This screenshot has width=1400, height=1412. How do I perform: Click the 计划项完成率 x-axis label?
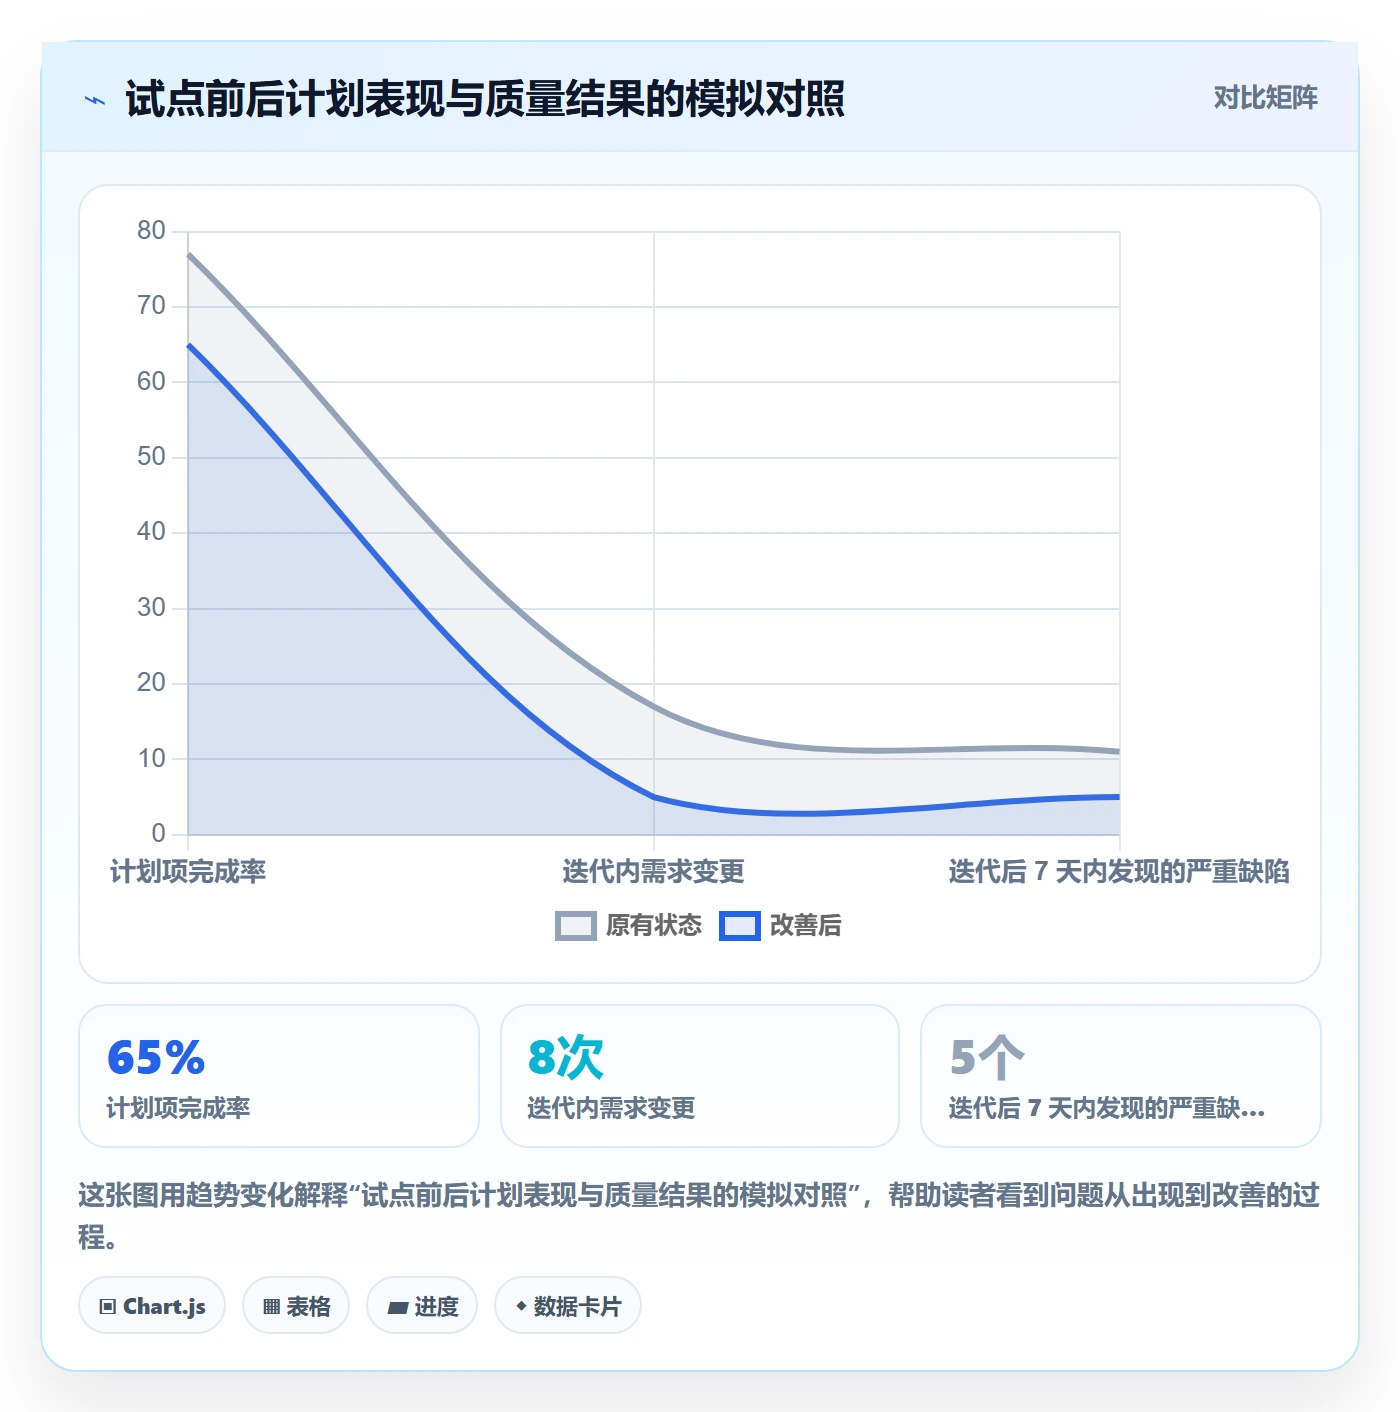pyautogui.click(x=188, y=872)
